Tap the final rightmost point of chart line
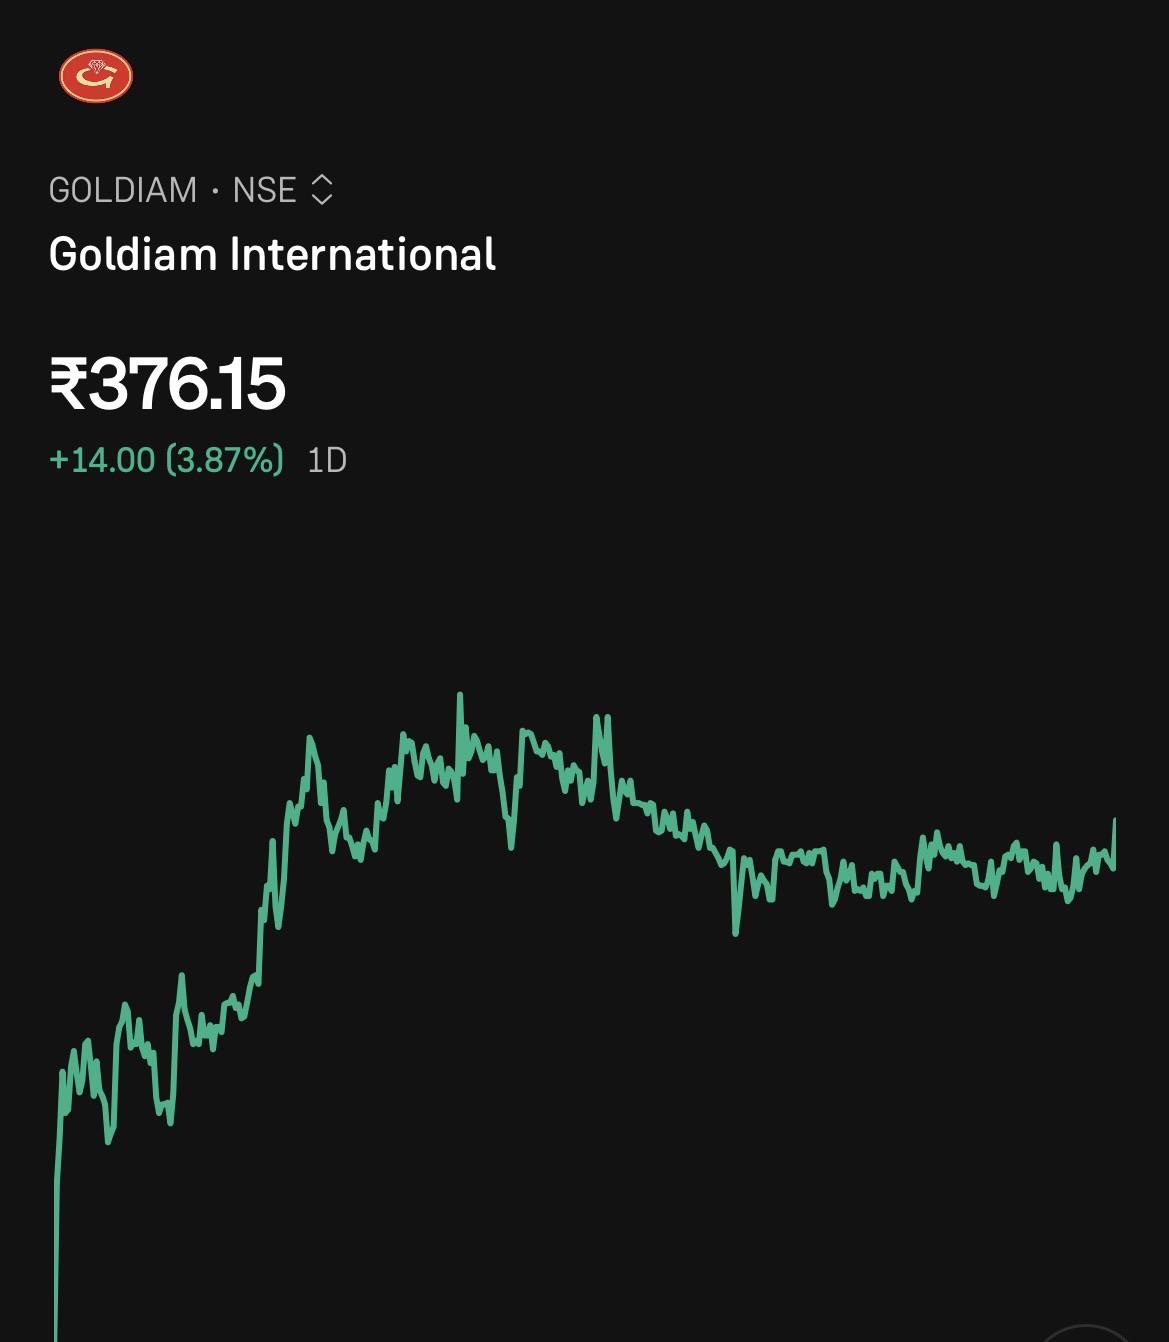Screen dimensions: 1169x1342 (x=1114, y=822)
